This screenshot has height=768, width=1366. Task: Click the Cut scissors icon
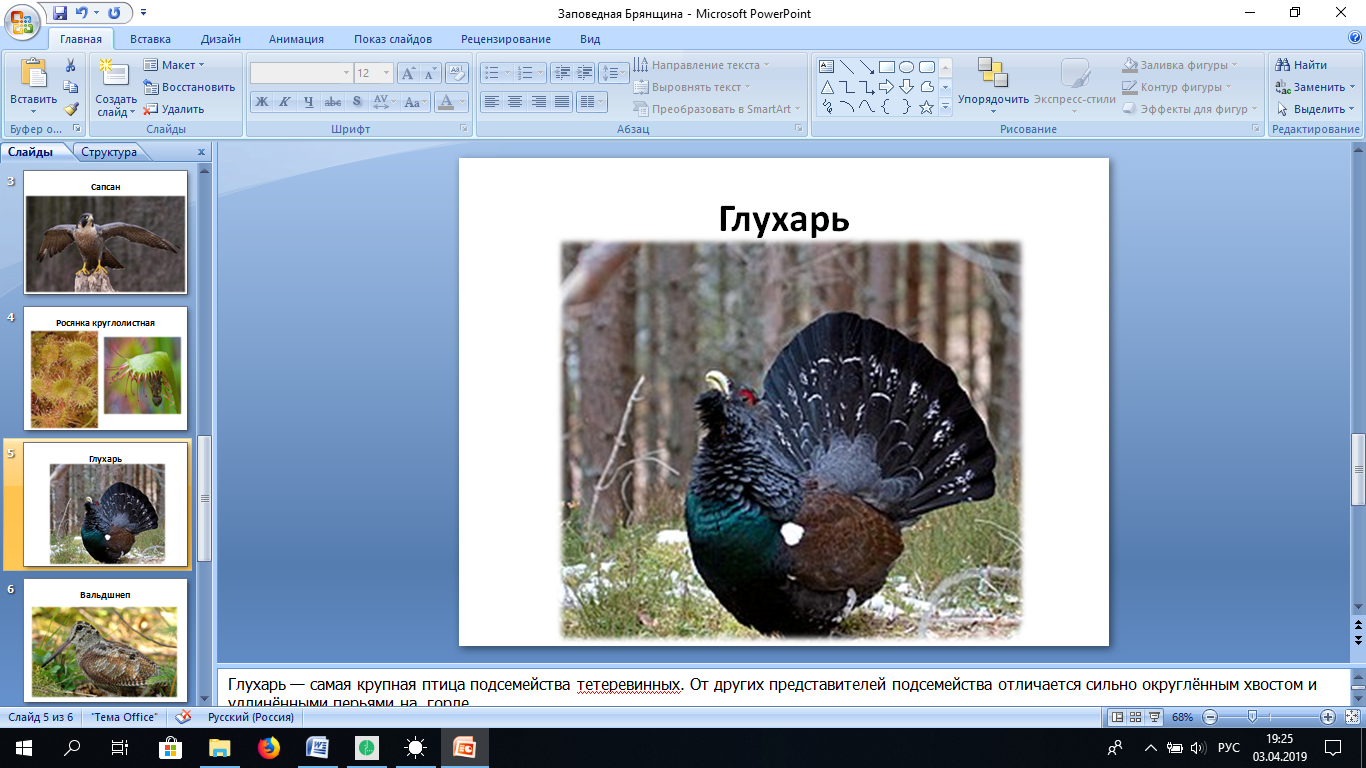[71, 65]
